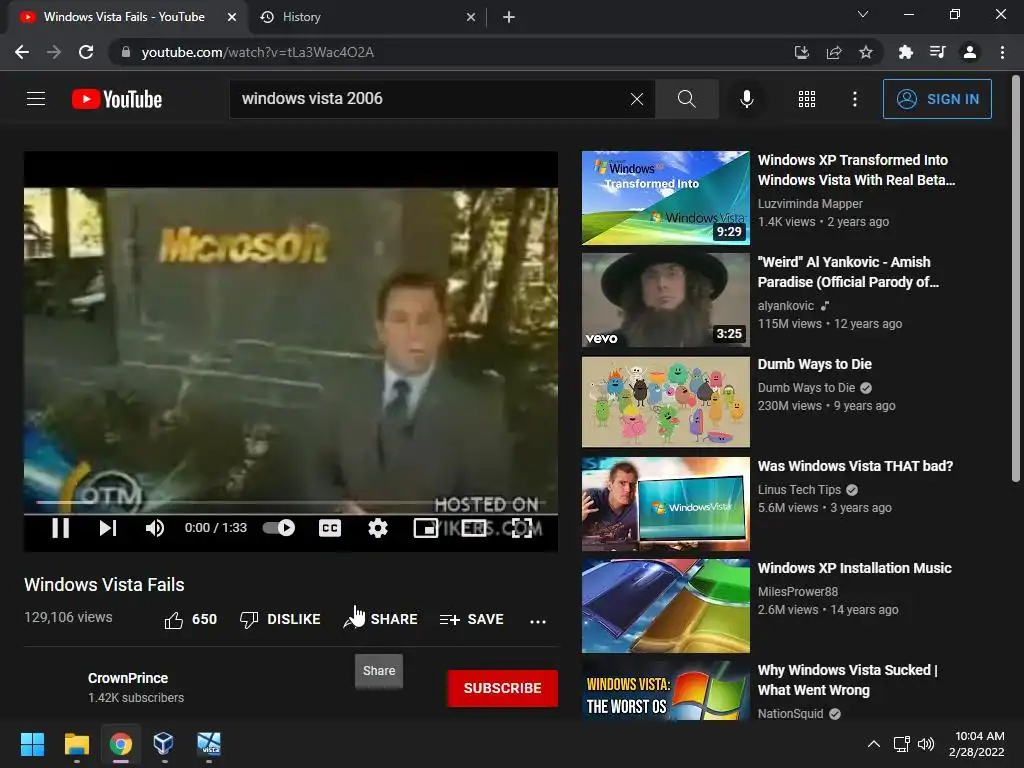
Task: Select the Windows Vista Fails YouTube tab
Action: [x=124, y=17]
